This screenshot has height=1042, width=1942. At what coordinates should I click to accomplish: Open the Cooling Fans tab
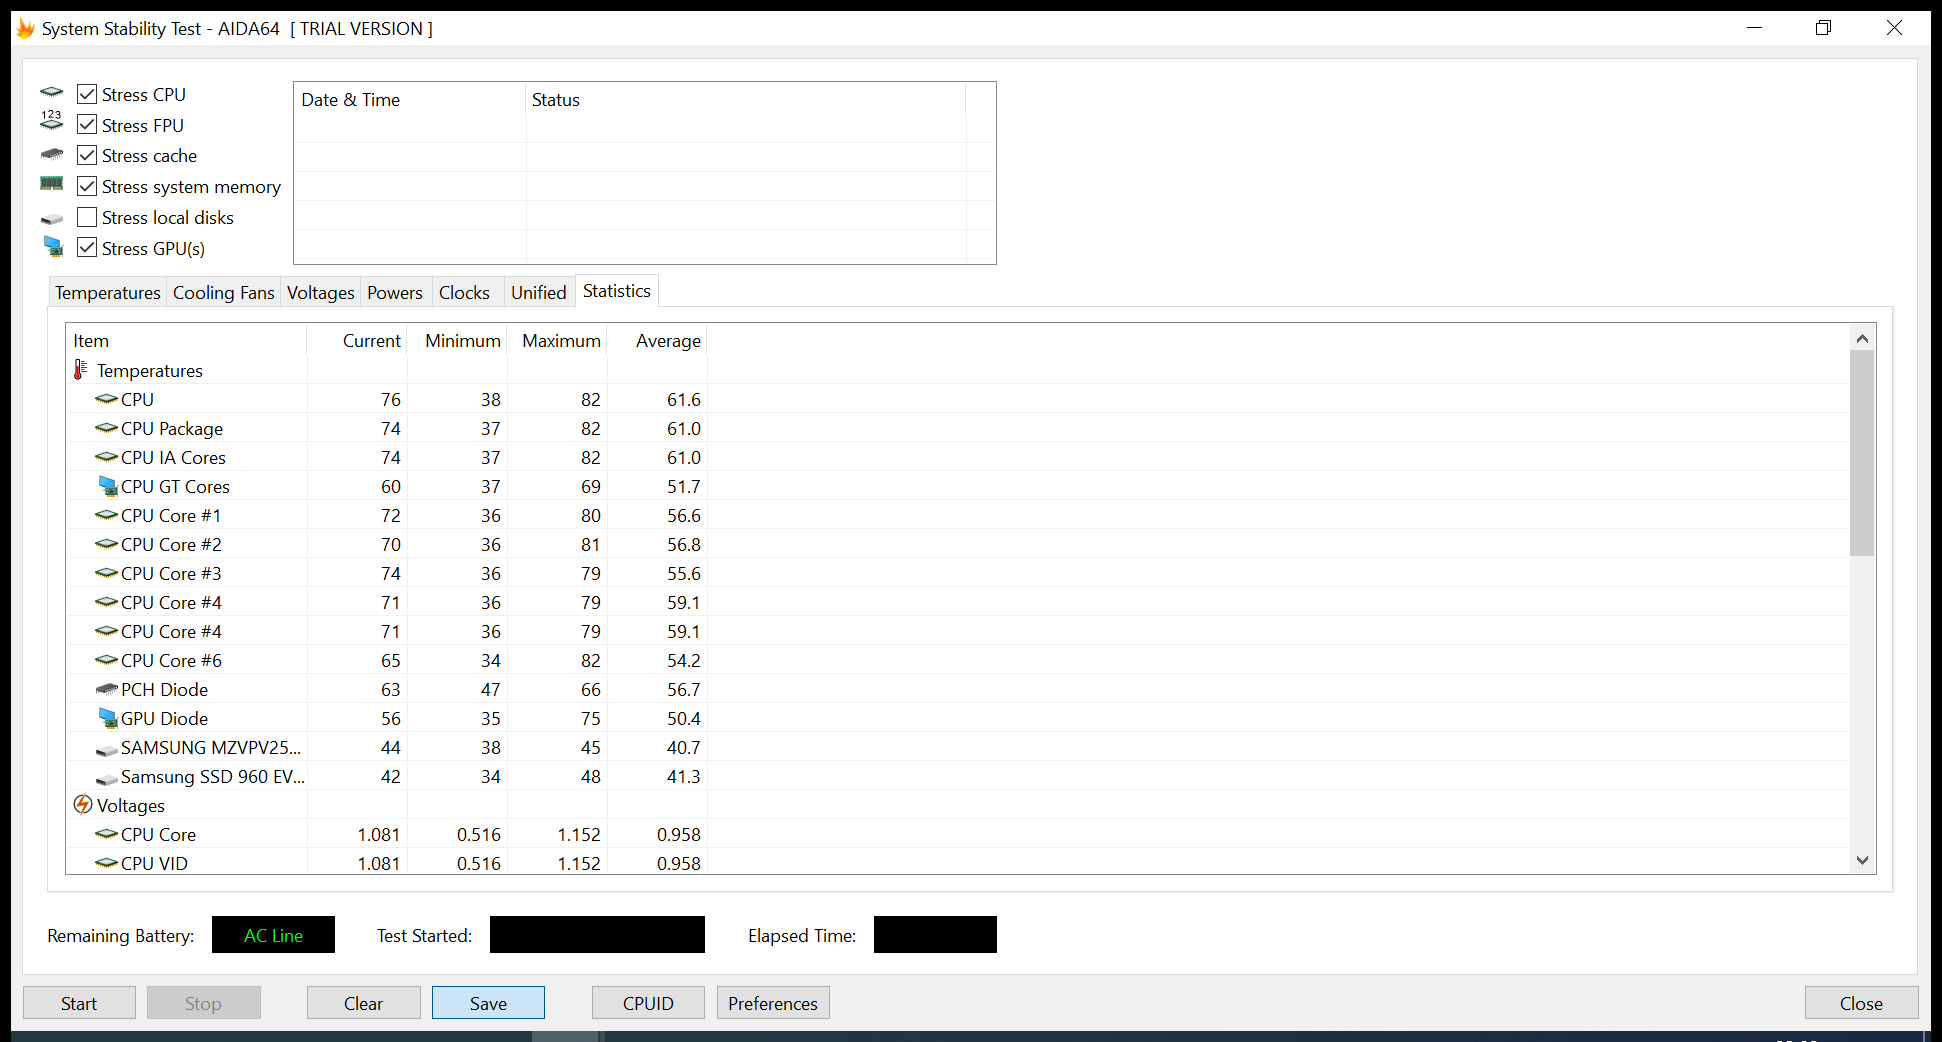click(223, 292)
